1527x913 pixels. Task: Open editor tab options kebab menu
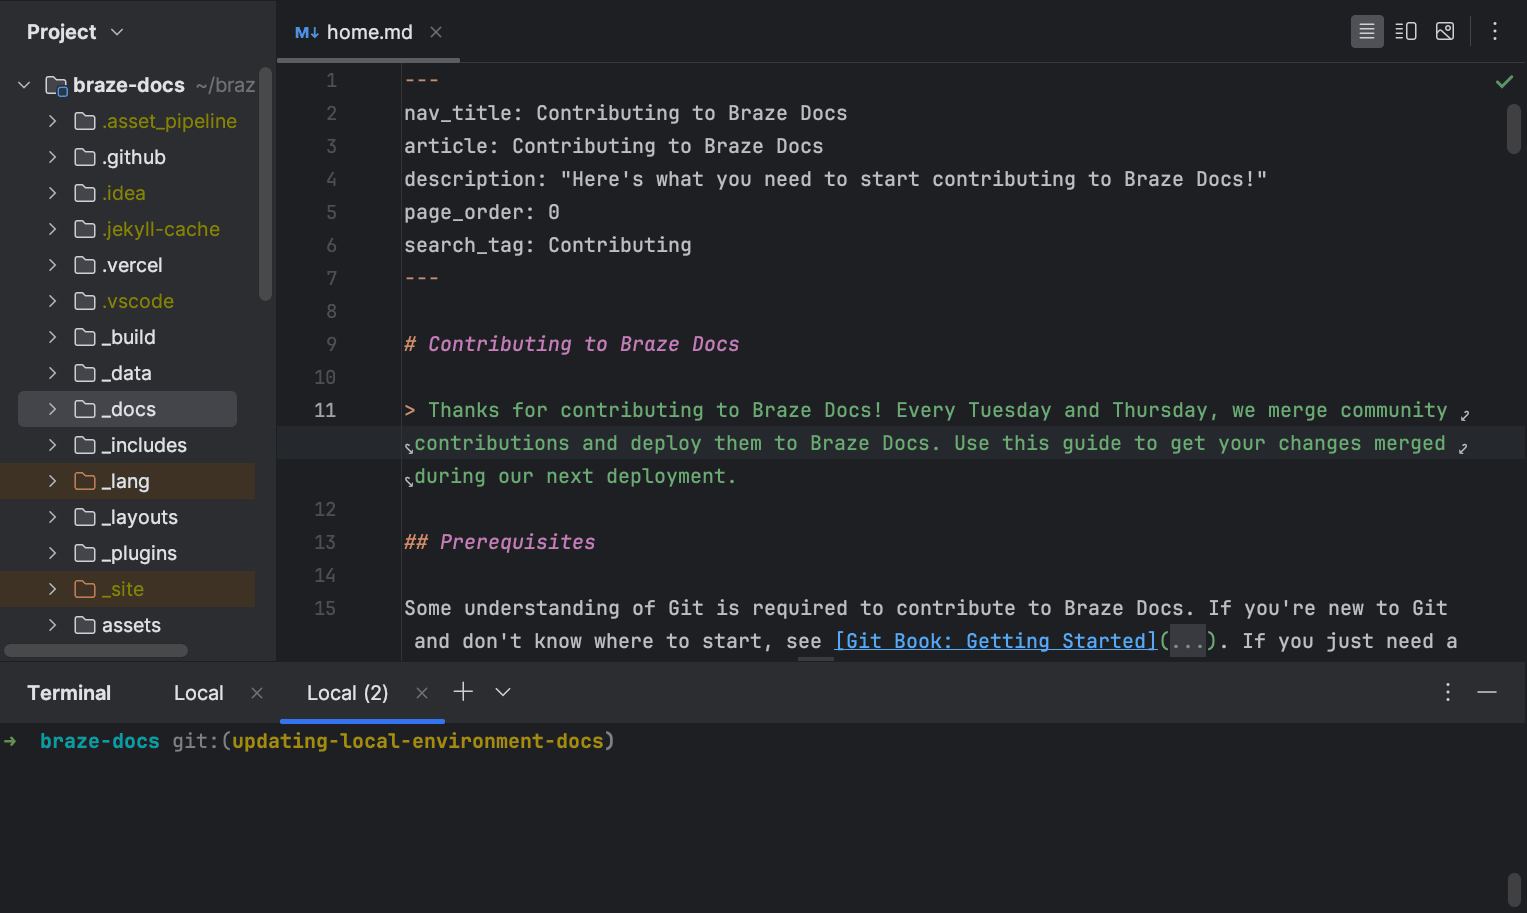1494,32
